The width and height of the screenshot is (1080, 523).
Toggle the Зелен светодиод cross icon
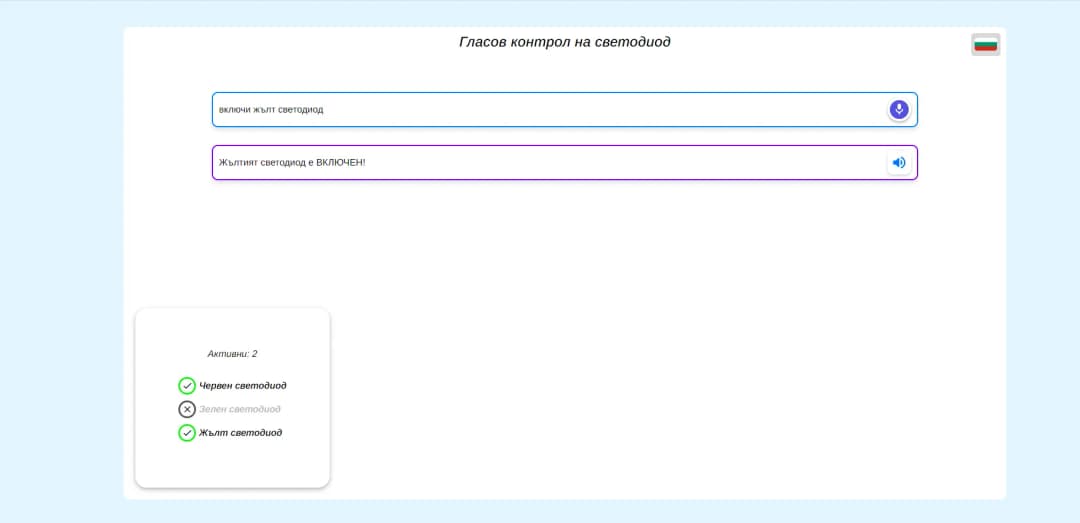[187, 409]
